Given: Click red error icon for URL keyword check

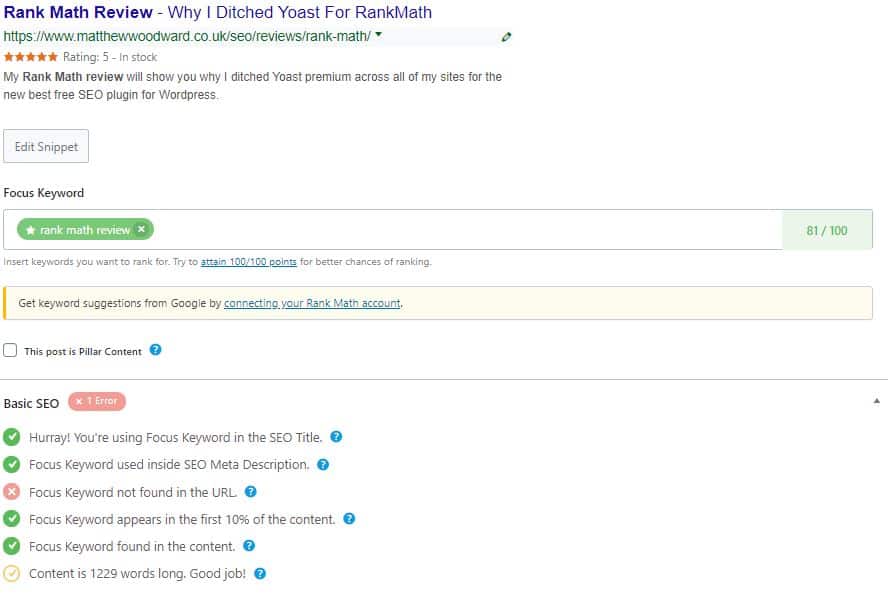Looking at the screenshot, I should coord(11,492).
